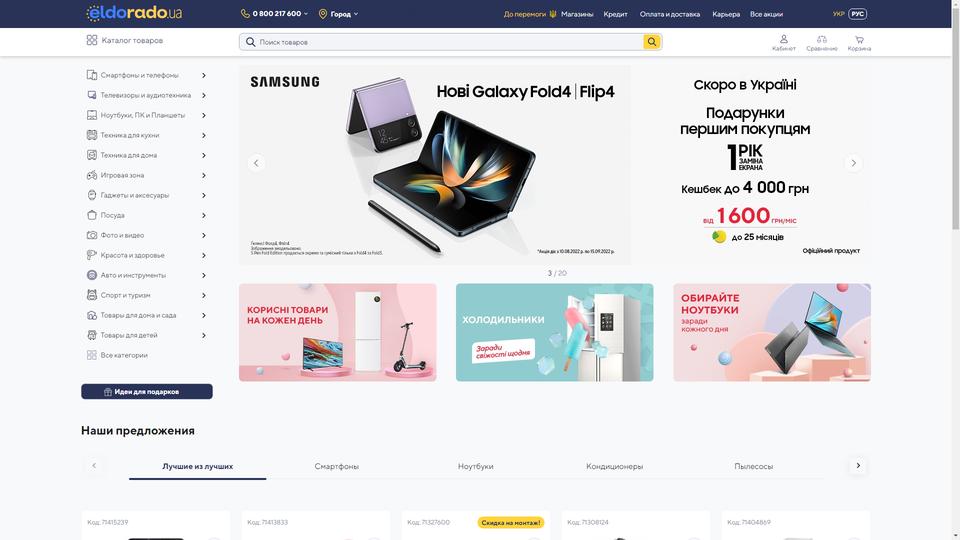This screenshot has height=540, width=960.
Task: Select the Ноутбуки offers tab
Action: tap(476, 466)
